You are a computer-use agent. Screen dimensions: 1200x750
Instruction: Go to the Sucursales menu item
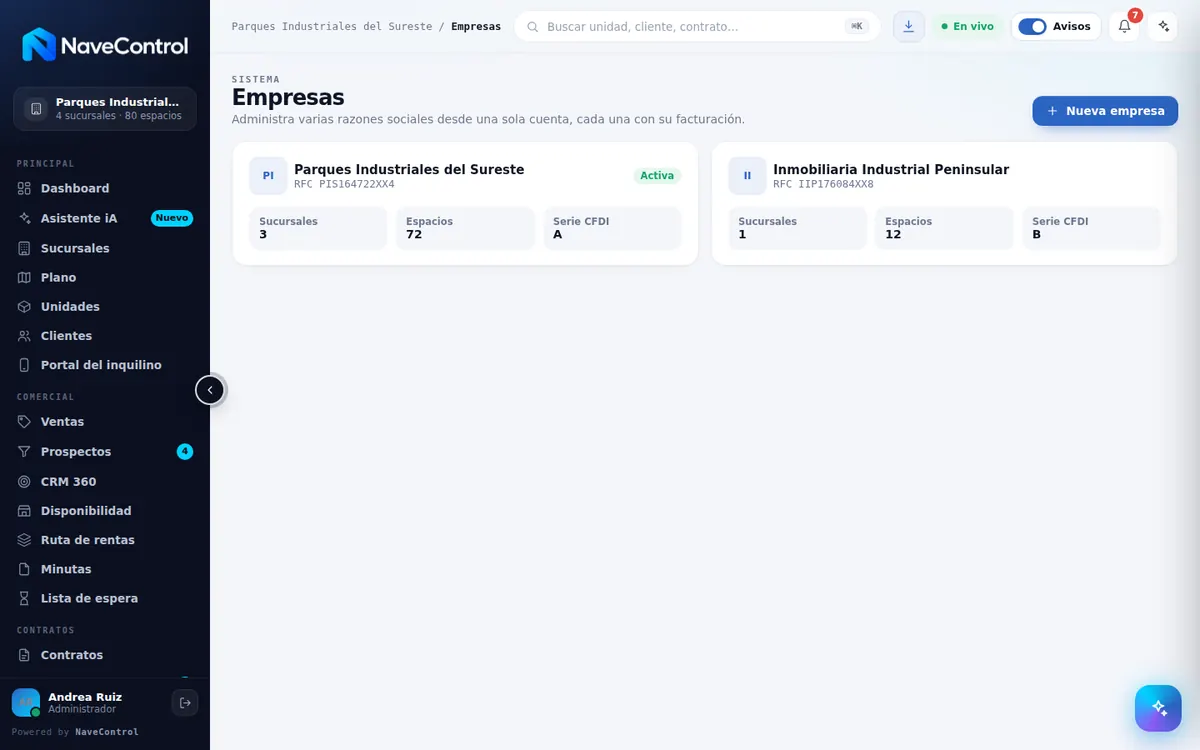pyautogui.click(x=105, y=248)
